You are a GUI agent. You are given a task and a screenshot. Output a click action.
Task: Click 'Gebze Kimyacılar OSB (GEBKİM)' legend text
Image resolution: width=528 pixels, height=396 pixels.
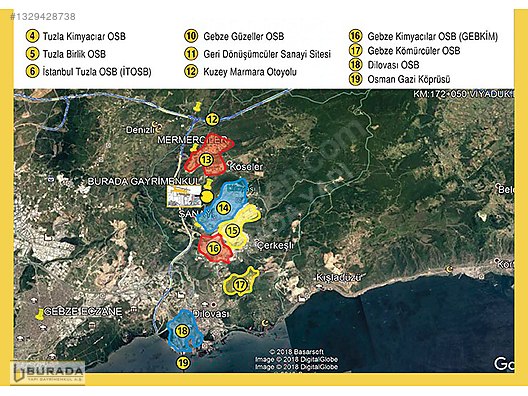click(x=432, y=36)
